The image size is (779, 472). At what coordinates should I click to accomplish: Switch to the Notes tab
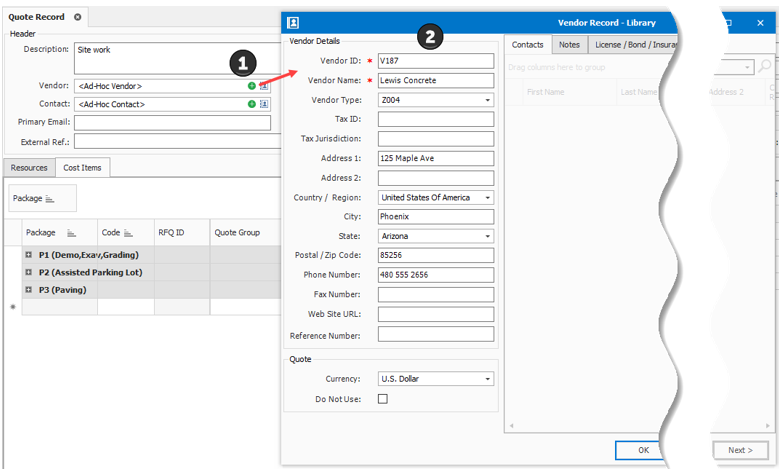coord(569,45)
